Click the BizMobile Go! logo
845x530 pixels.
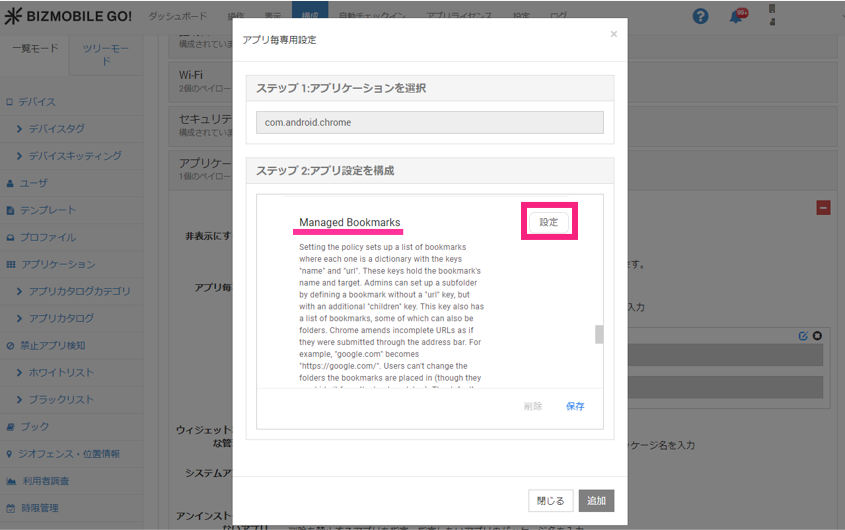67,16
